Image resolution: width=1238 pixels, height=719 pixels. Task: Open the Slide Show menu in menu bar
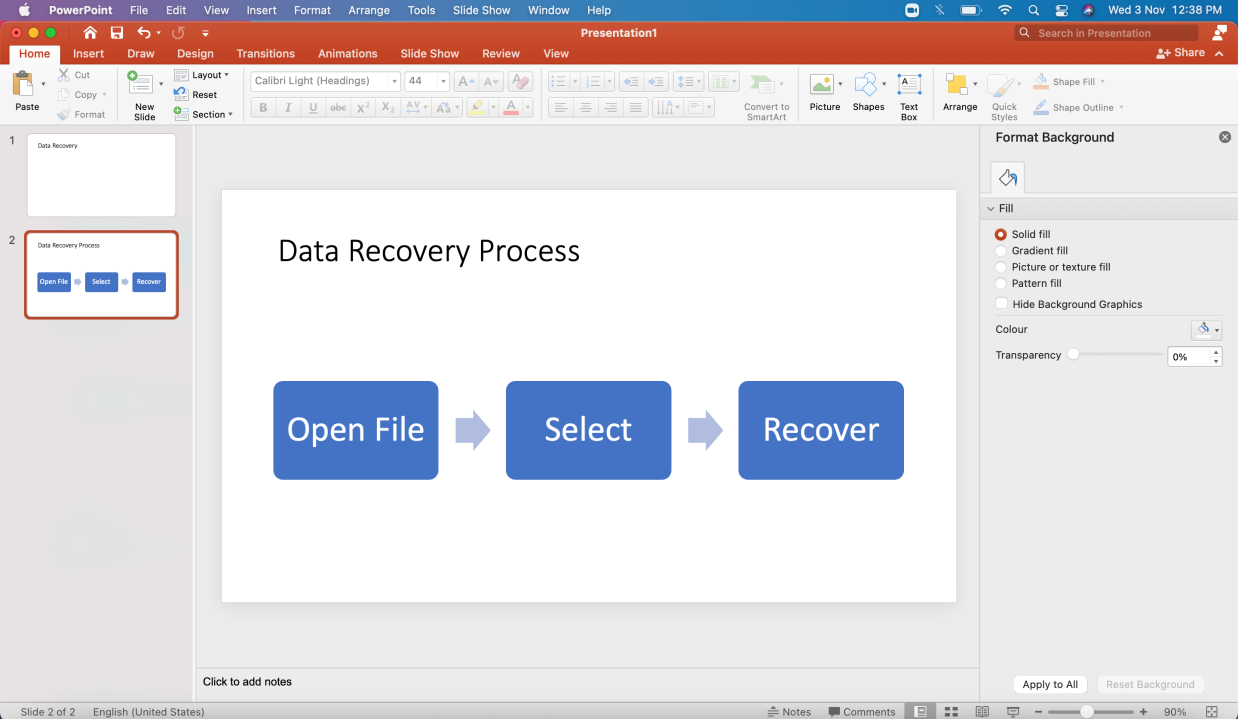(481, 10)
